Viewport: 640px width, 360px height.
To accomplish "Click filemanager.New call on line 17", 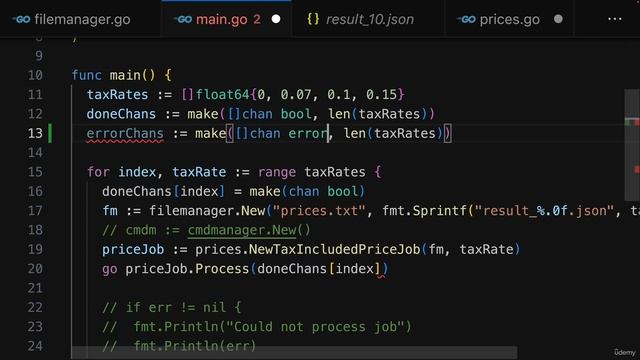I will 207,211.
